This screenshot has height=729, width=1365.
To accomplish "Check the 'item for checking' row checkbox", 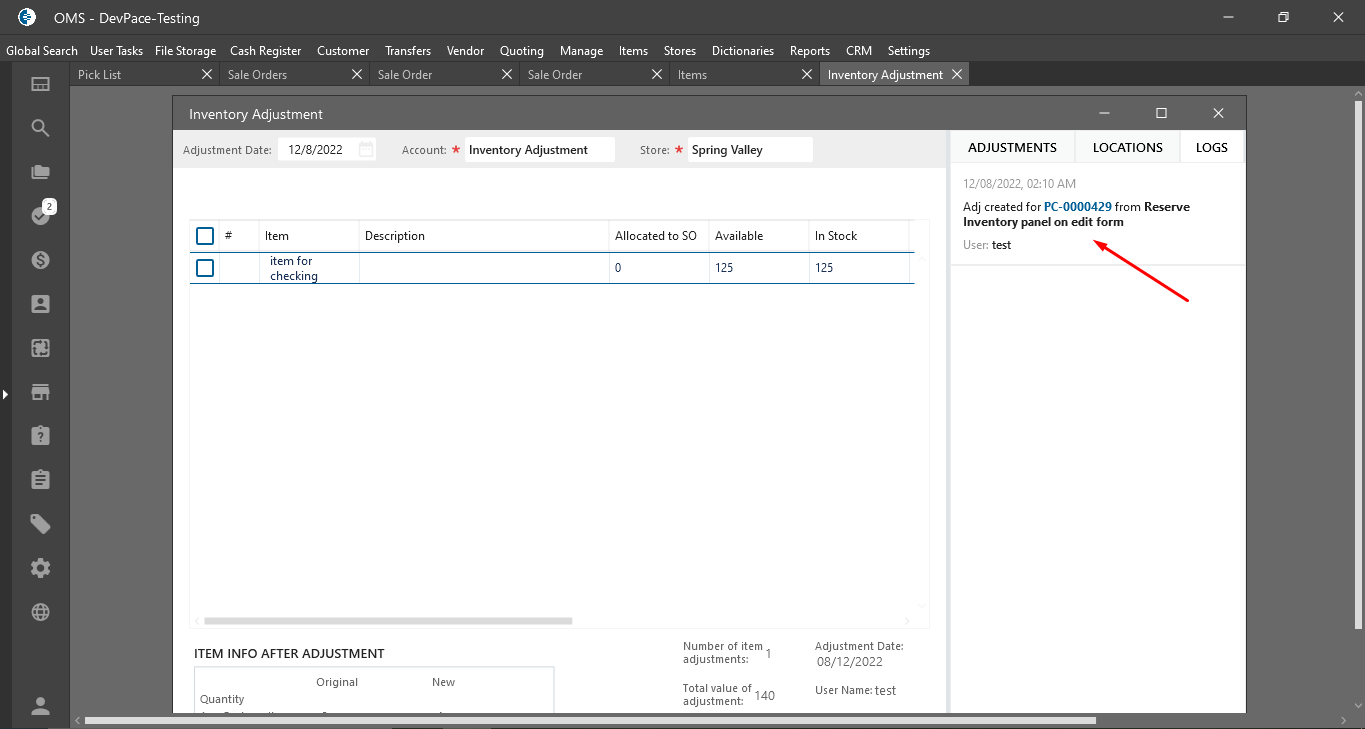I will (x=205, y=268).
